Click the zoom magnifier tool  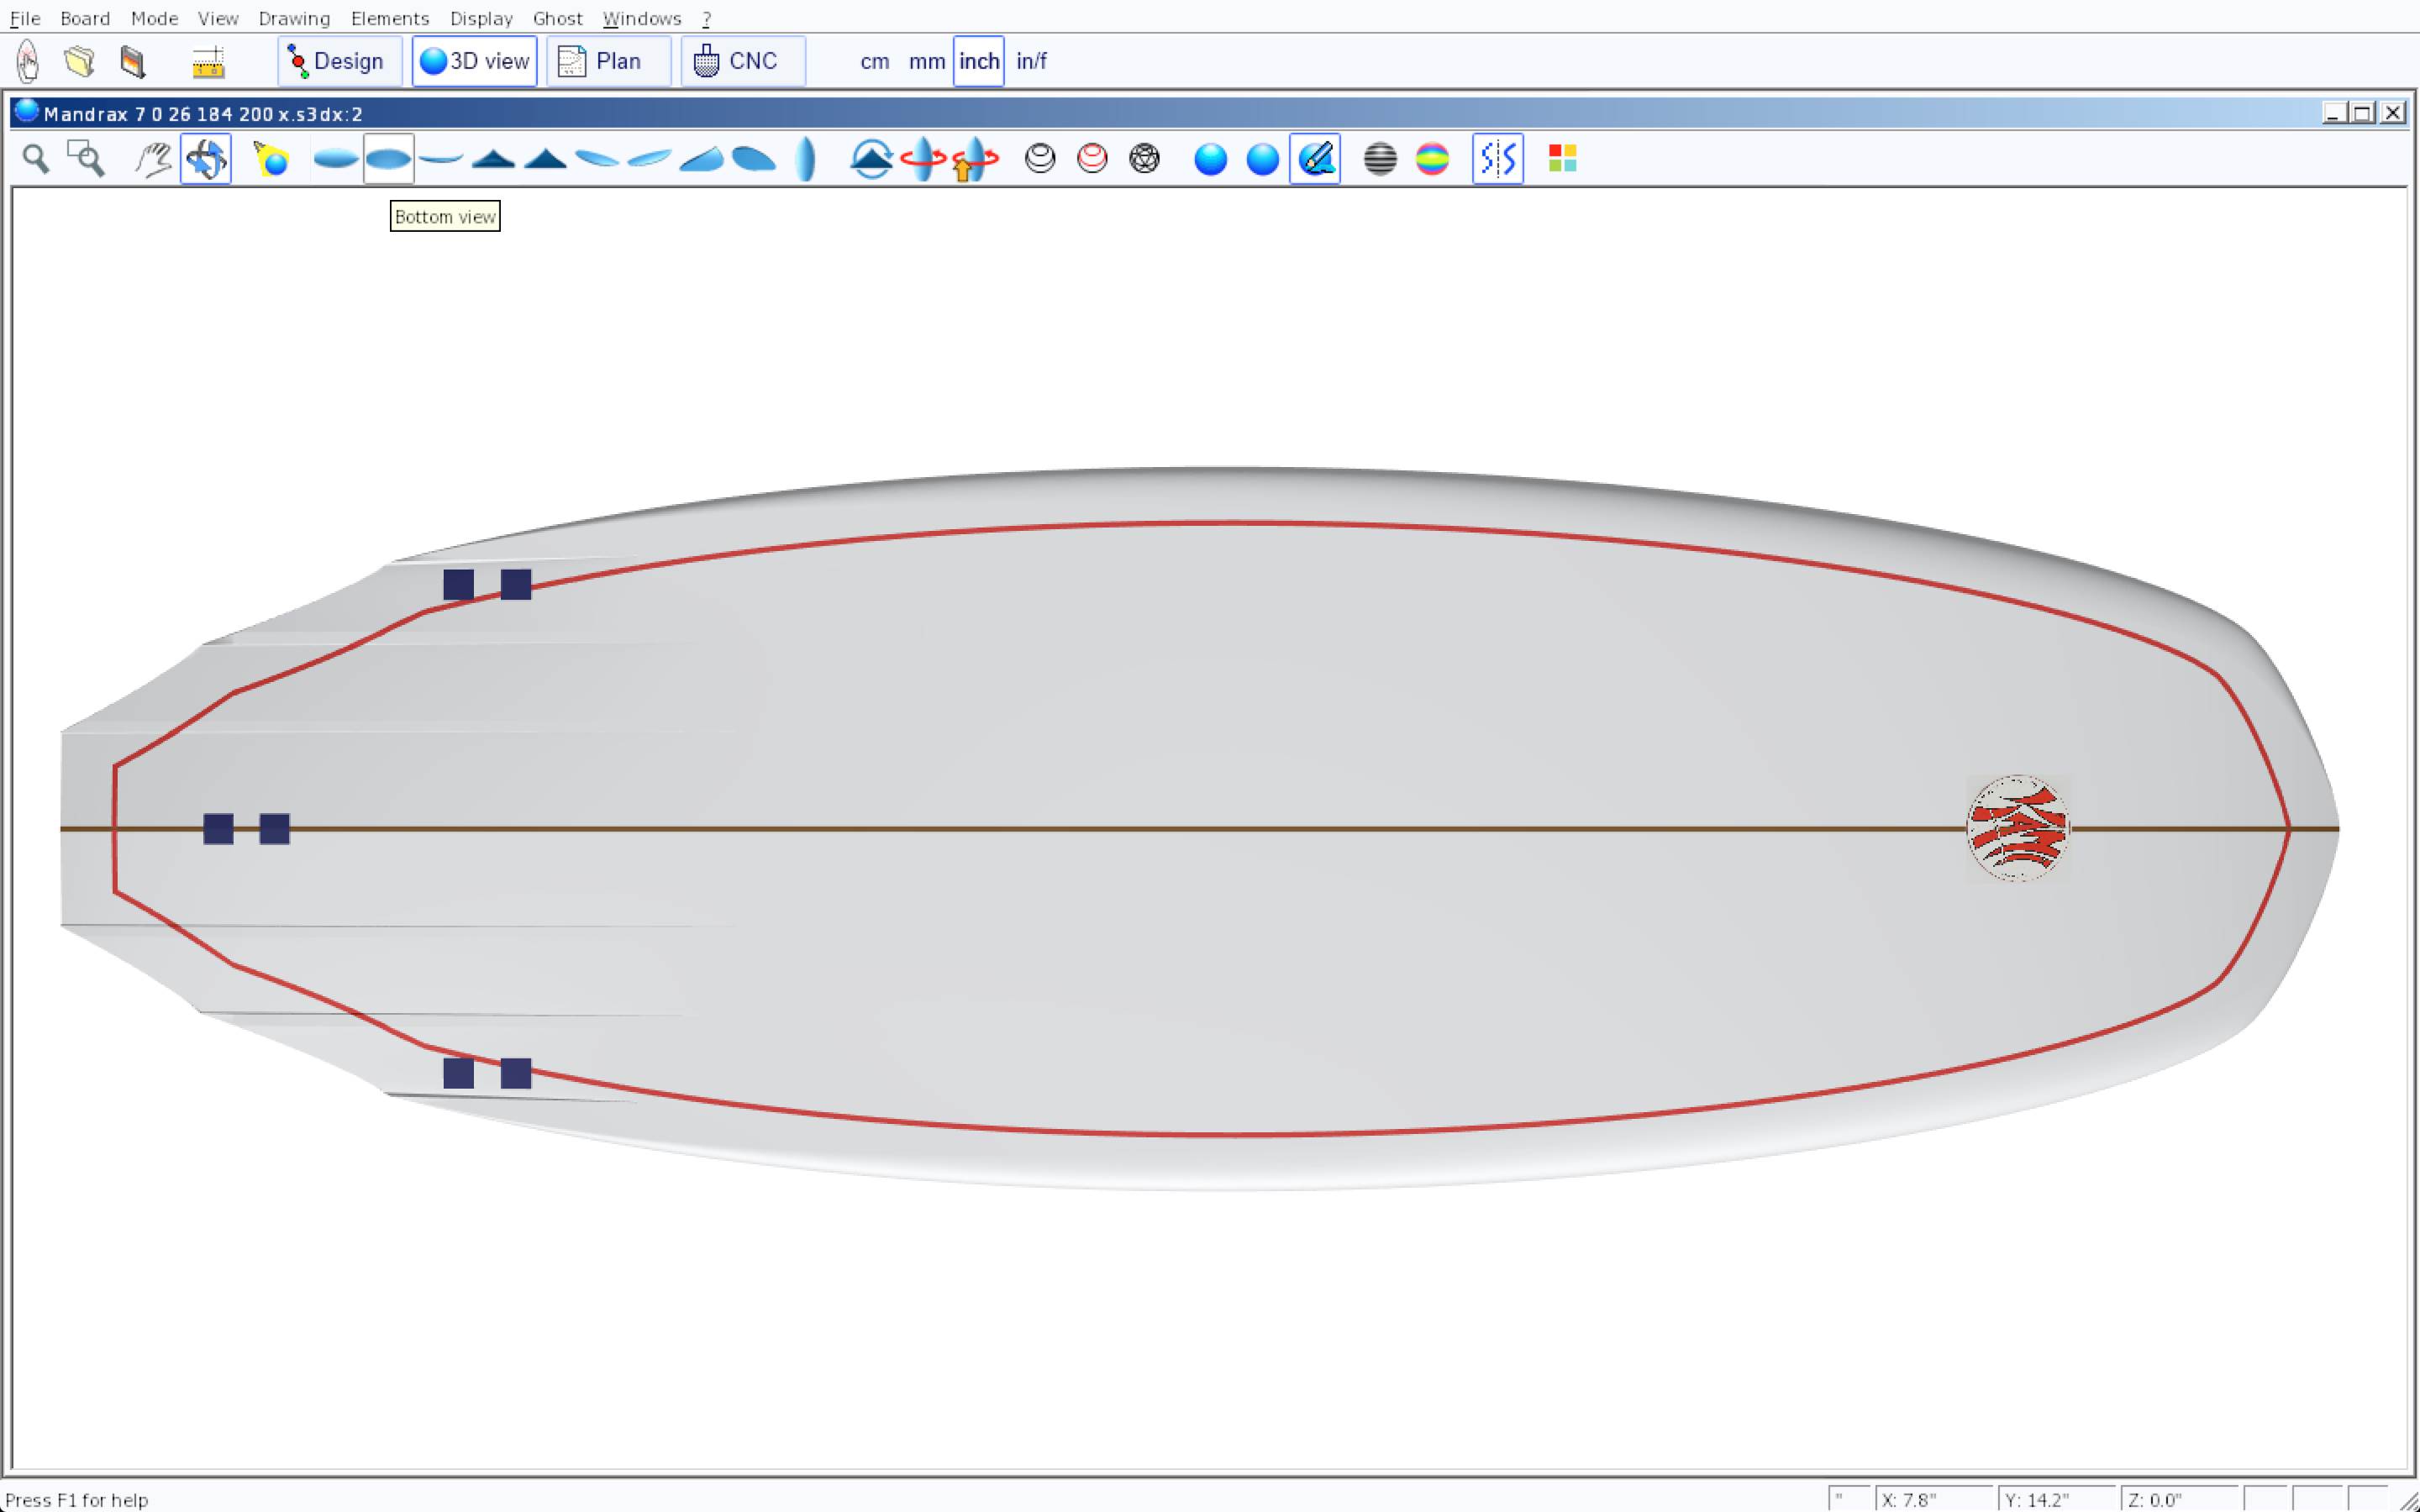coord(36,159)
